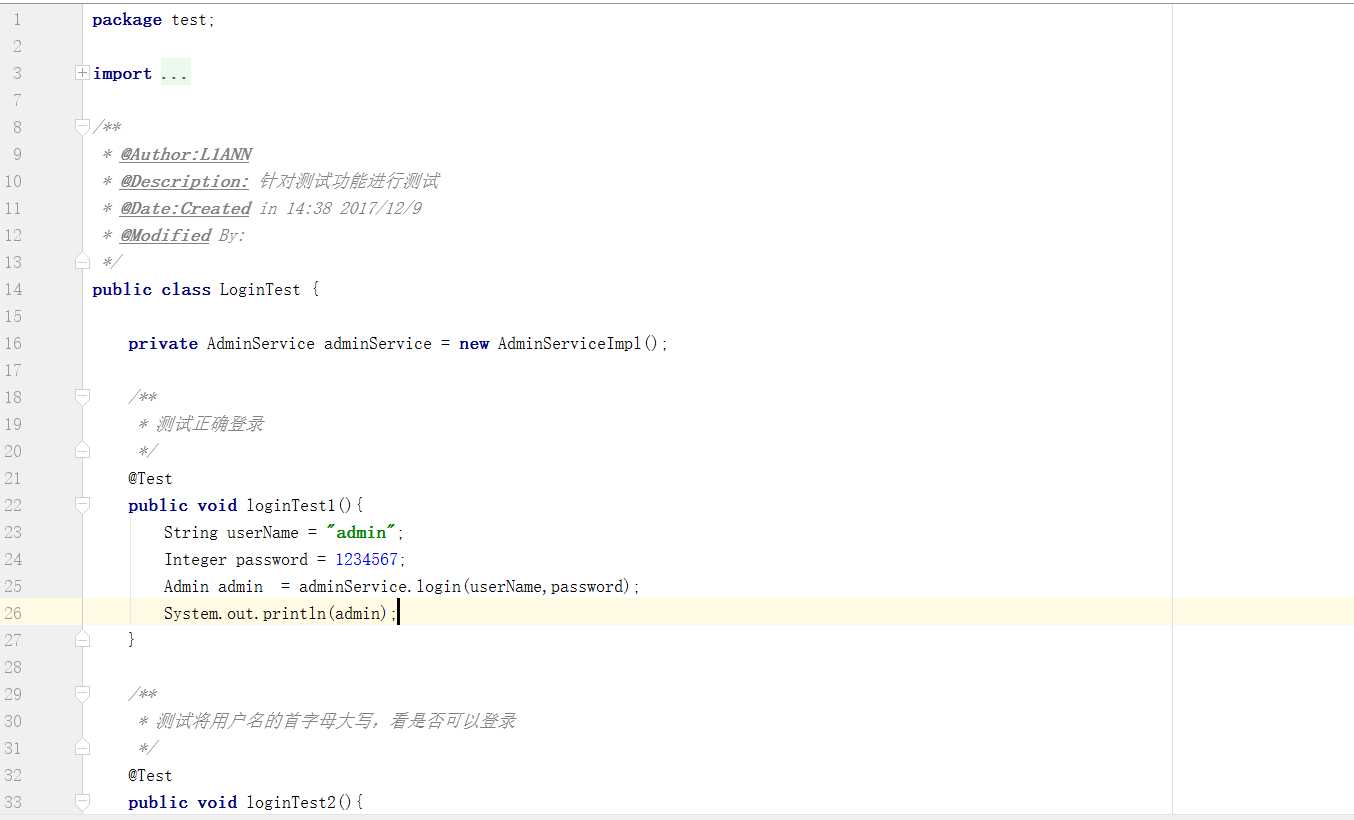Click the 'private' keyword on line 16
Screen dimensions: 1354x820
pyautogui.click(x=163, y=343)
